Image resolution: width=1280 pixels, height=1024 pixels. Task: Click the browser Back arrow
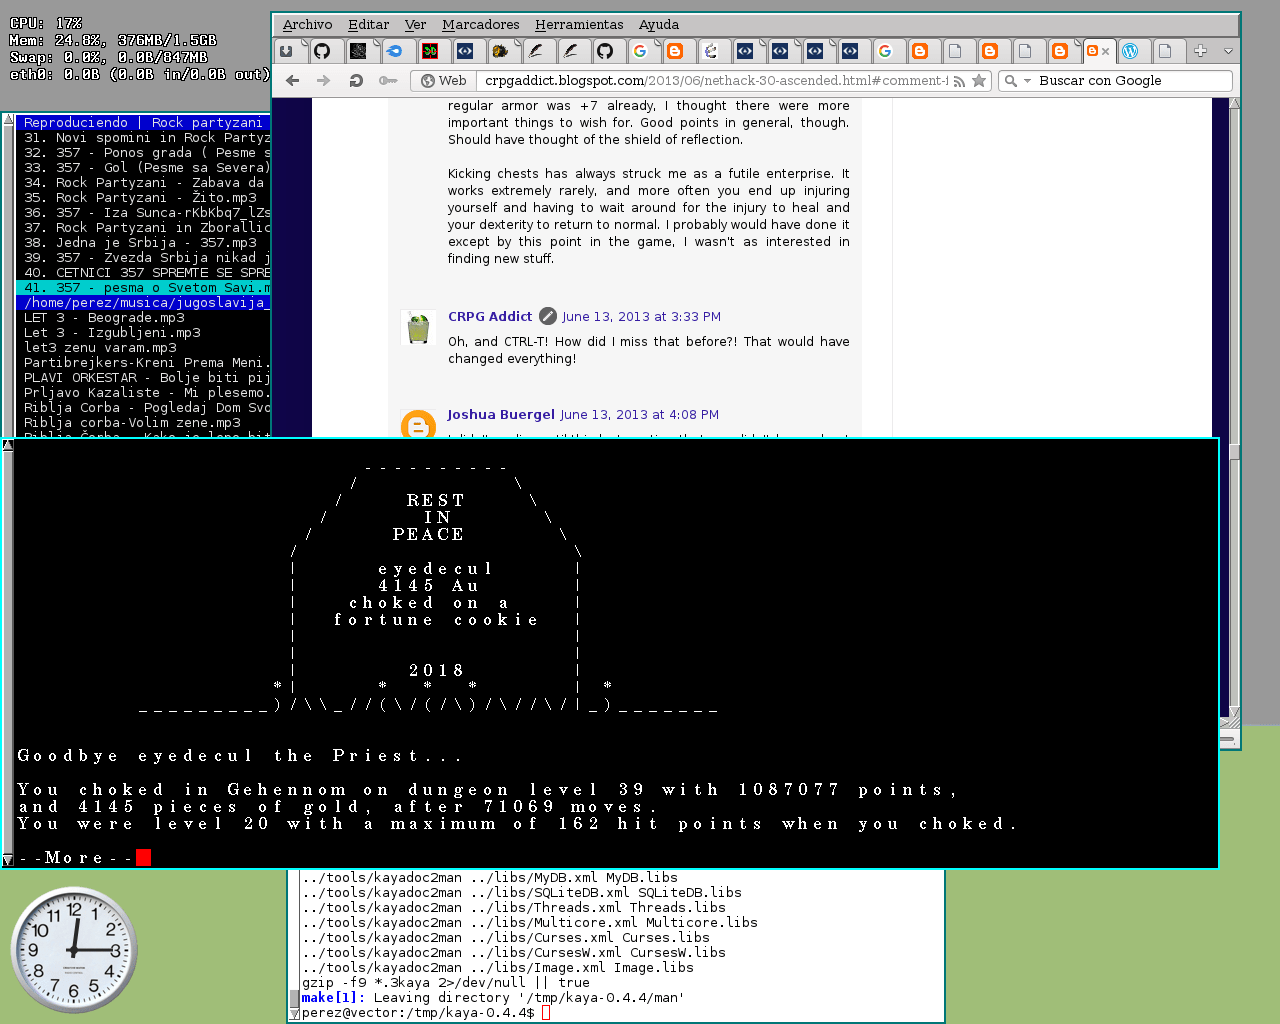(292, 81)
